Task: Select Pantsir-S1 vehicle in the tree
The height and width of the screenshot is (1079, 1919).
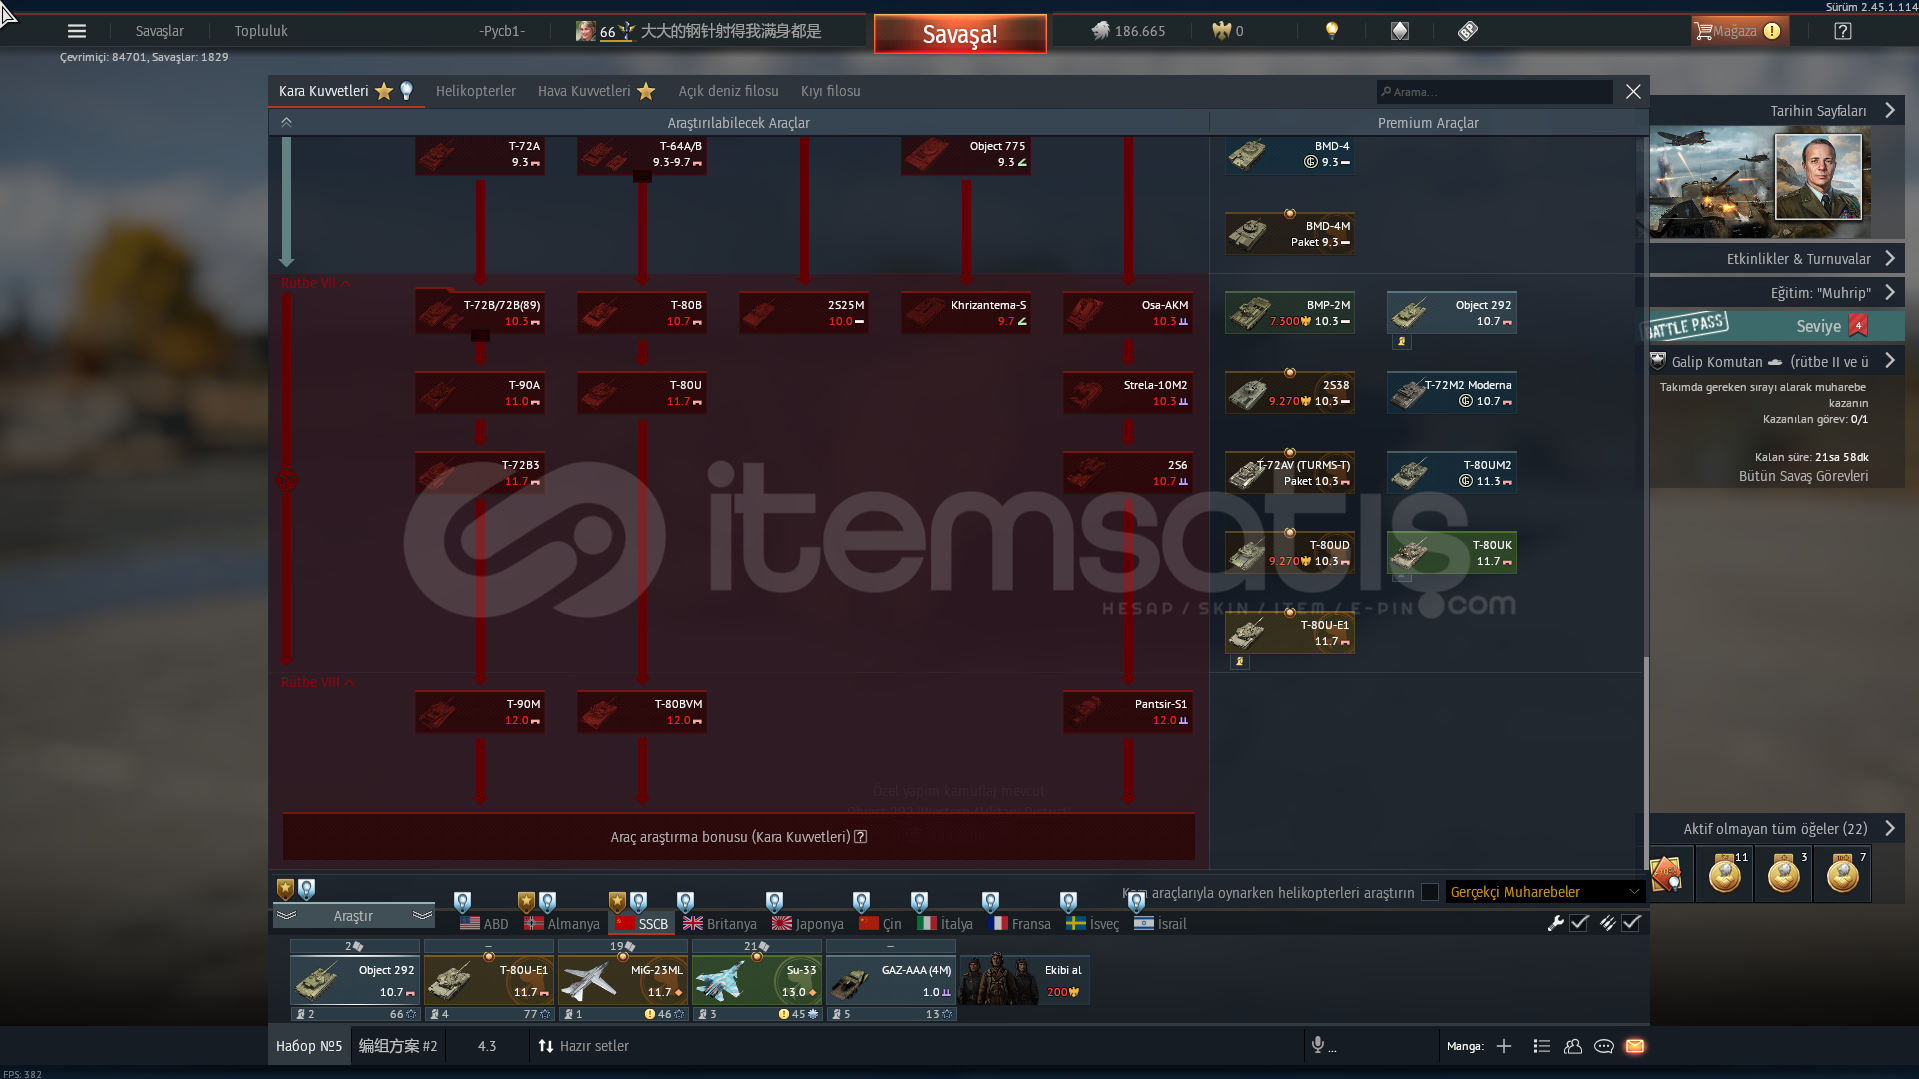Action: (1128, 712)
